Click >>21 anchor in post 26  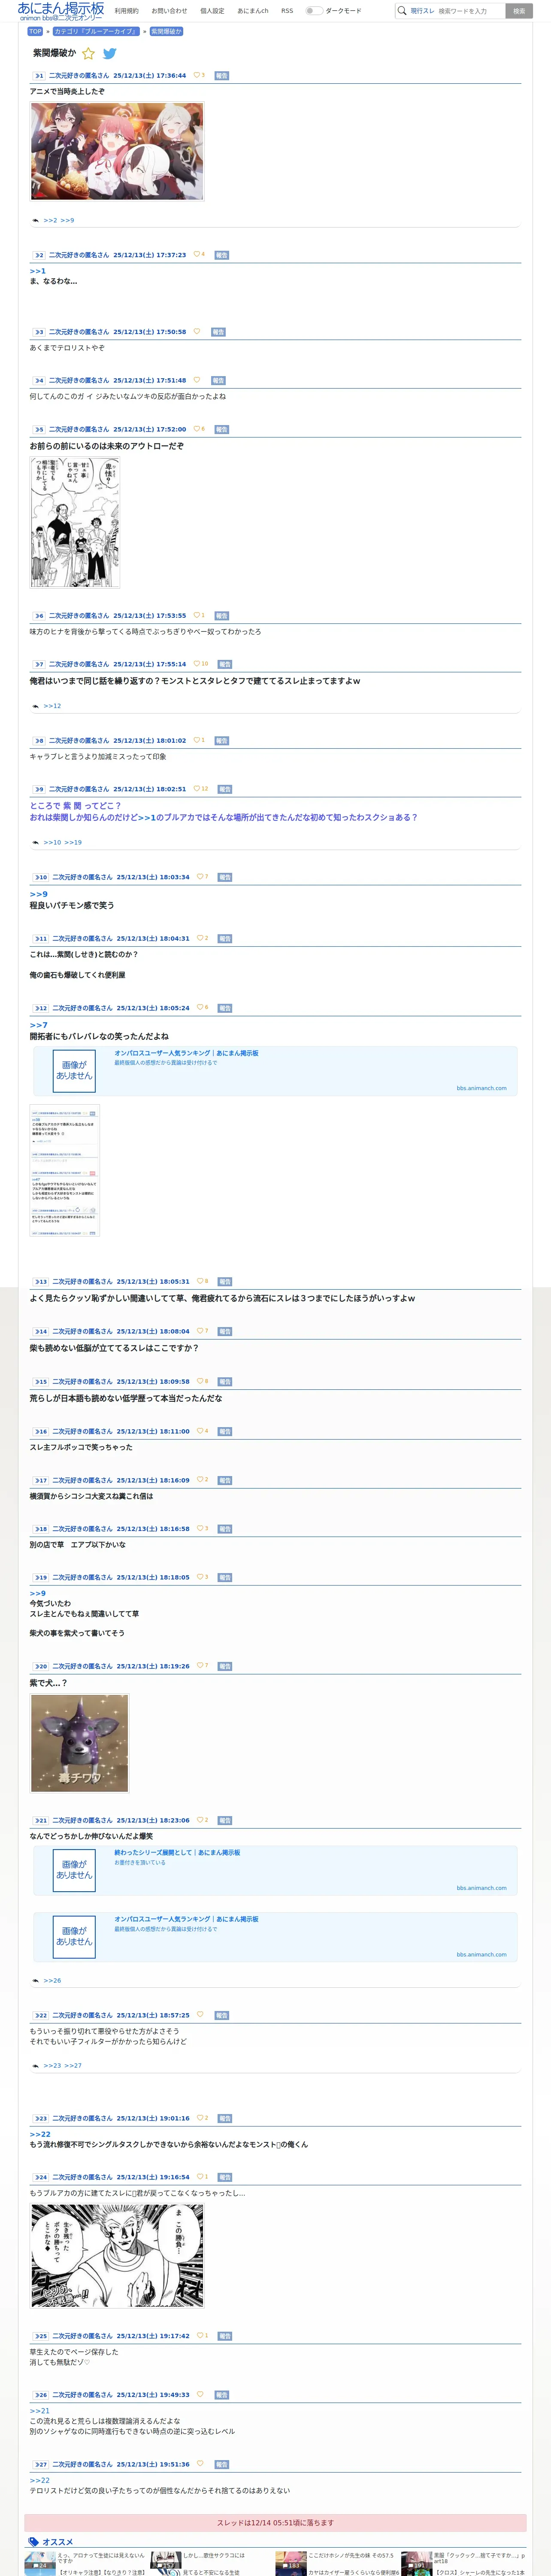pos(39,2411)
